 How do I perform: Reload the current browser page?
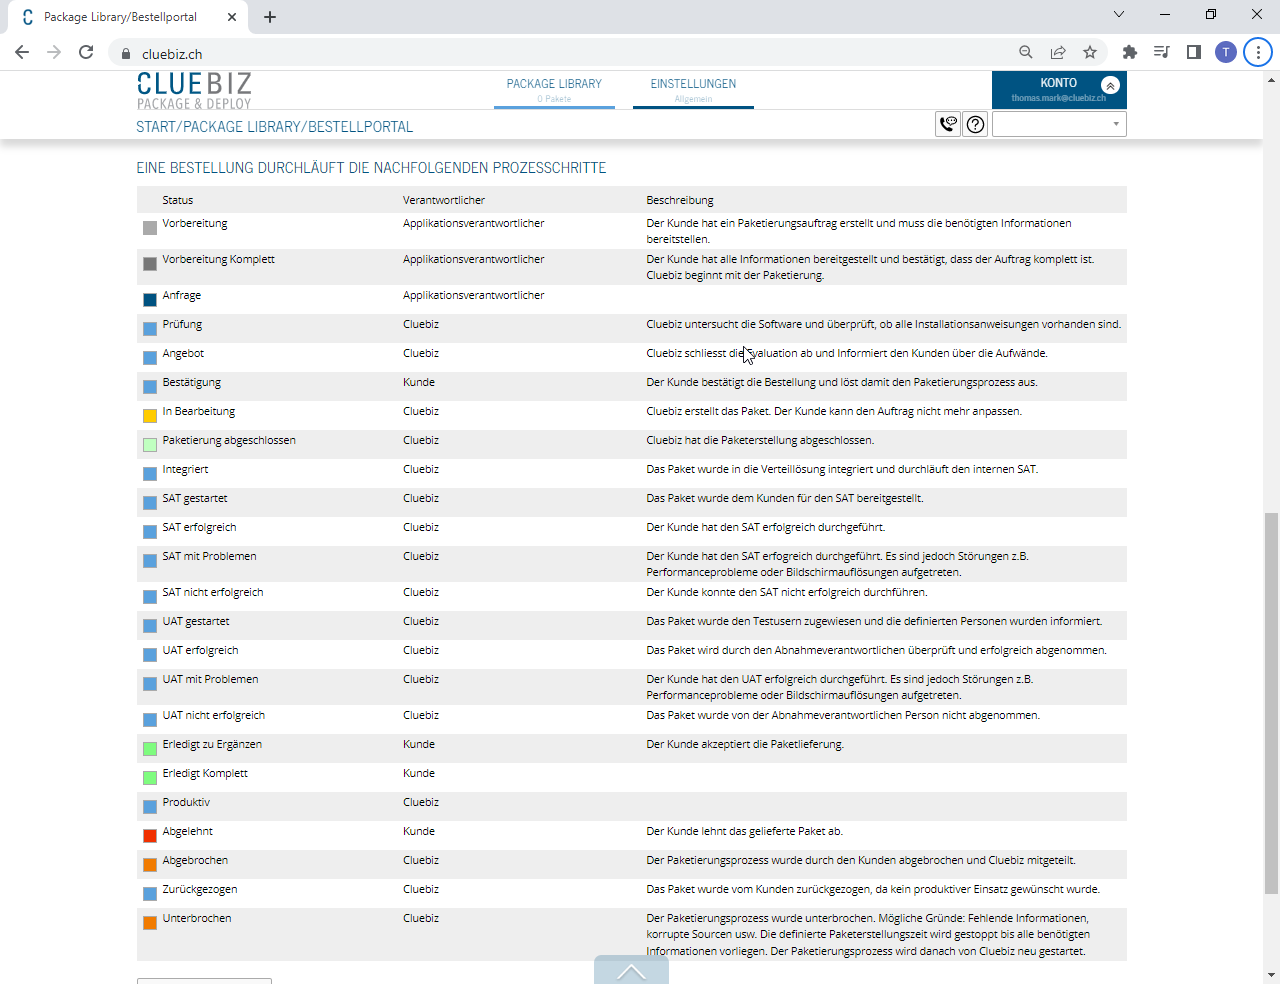click(86, 52)
